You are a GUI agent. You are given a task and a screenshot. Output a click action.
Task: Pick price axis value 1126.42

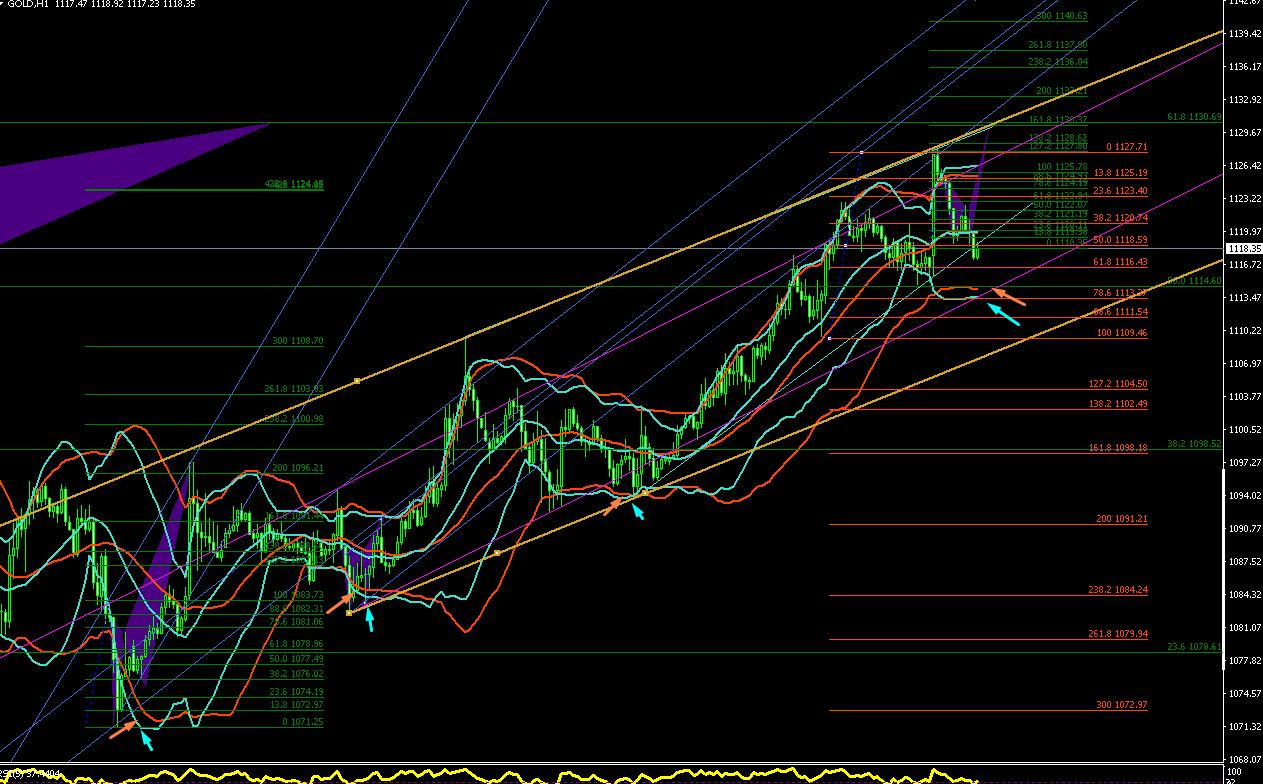point(1245,166)
